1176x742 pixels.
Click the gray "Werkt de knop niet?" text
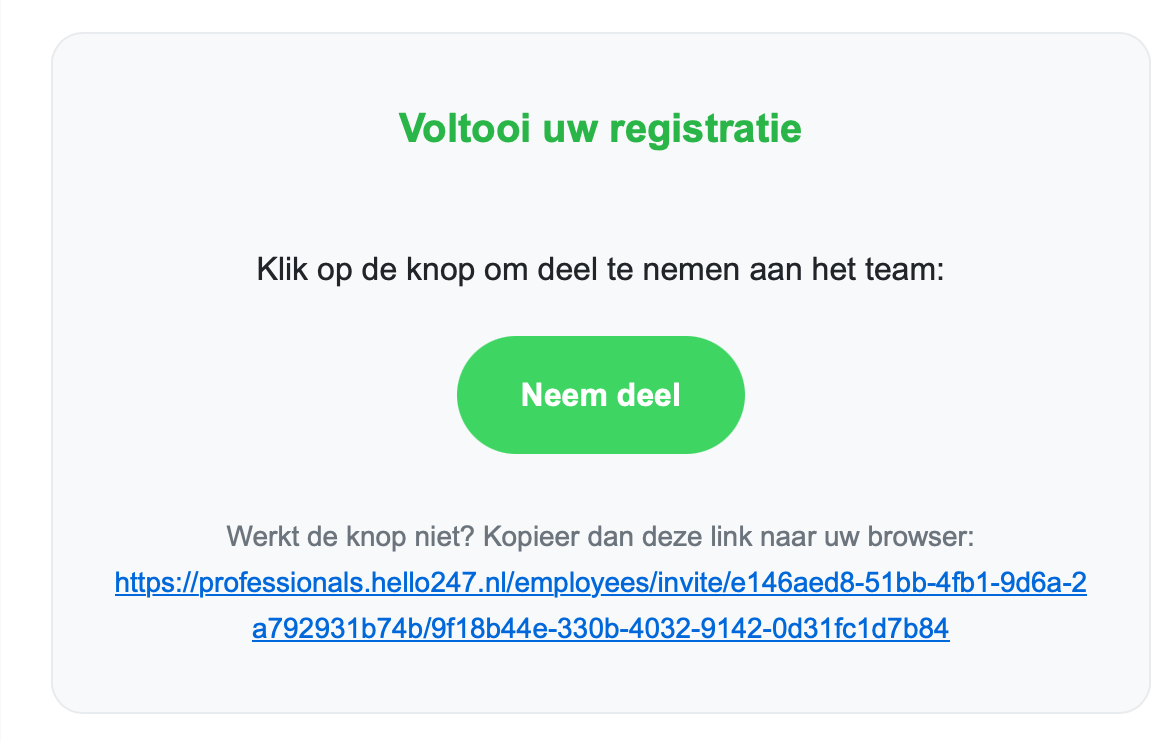(600, 537)
